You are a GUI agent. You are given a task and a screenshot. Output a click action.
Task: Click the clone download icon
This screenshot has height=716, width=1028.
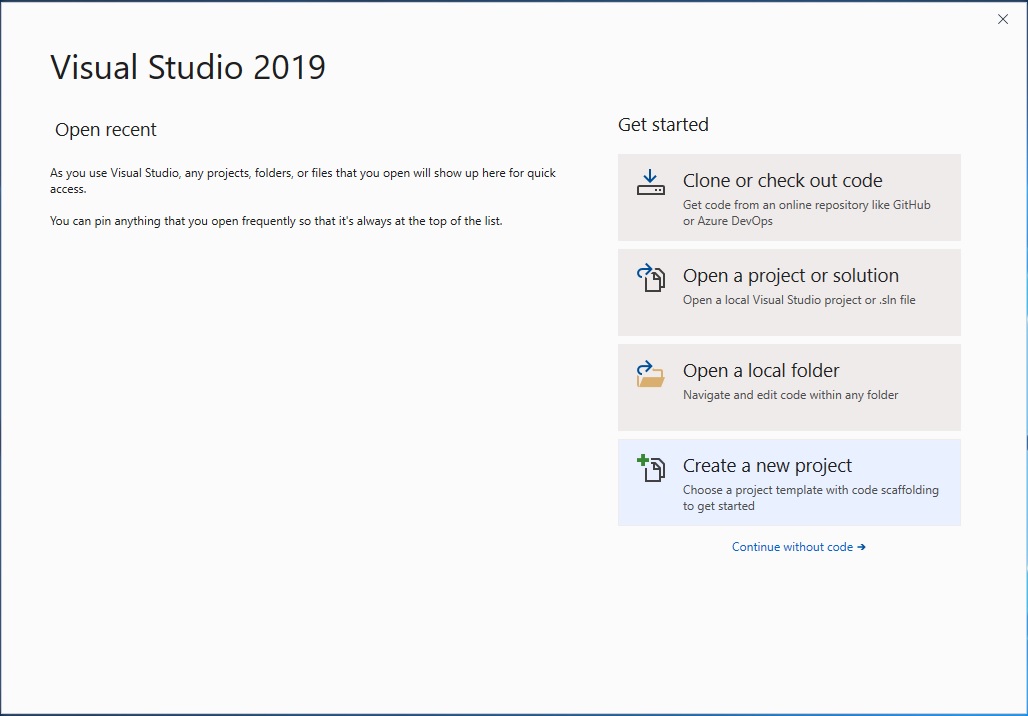(650, 183)
